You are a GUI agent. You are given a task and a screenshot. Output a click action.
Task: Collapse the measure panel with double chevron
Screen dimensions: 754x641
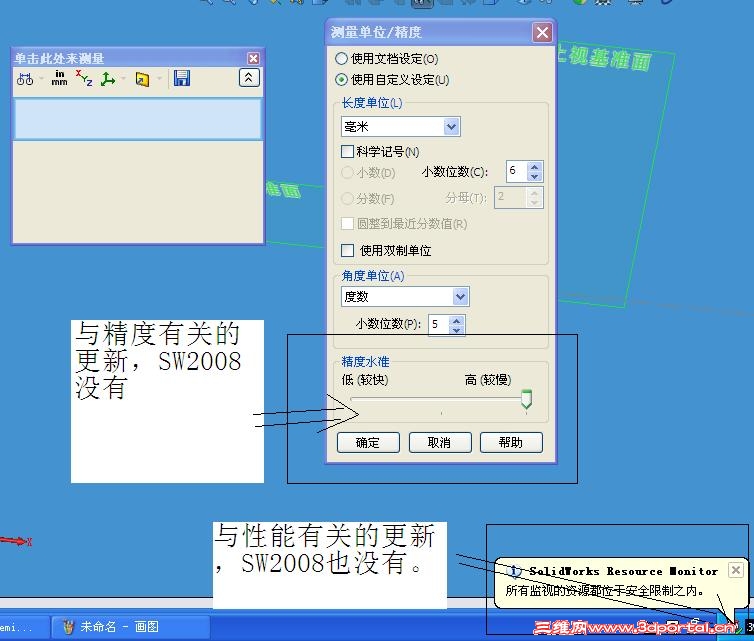click(x=249, y=77)
